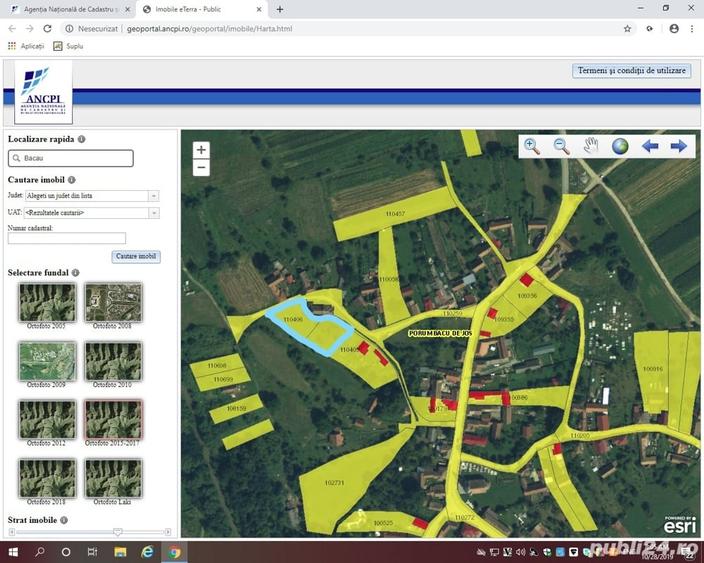Image resolution: width=704 pixels, height=563 pixels.
Task: Open info icon next to Strat imobile
Action: [x=64, y=520]
